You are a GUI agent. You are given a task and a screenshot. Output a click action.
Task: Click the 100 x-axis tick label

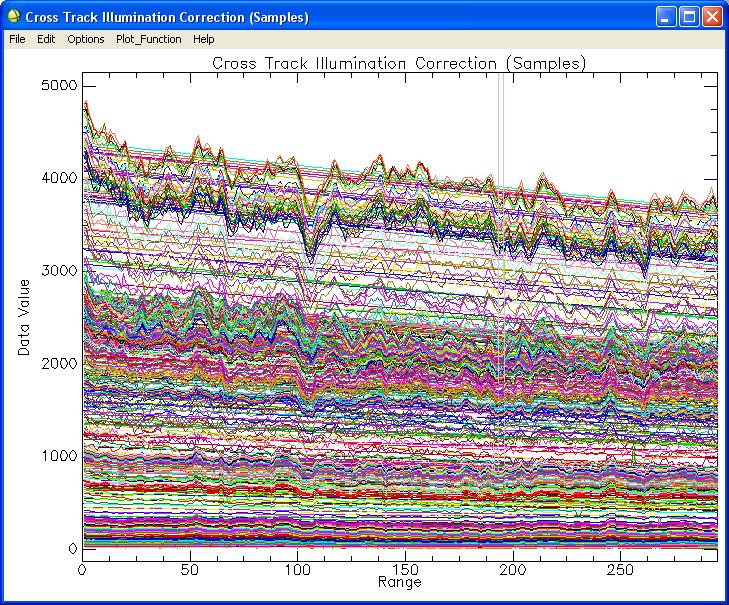(x=297, y=570)
